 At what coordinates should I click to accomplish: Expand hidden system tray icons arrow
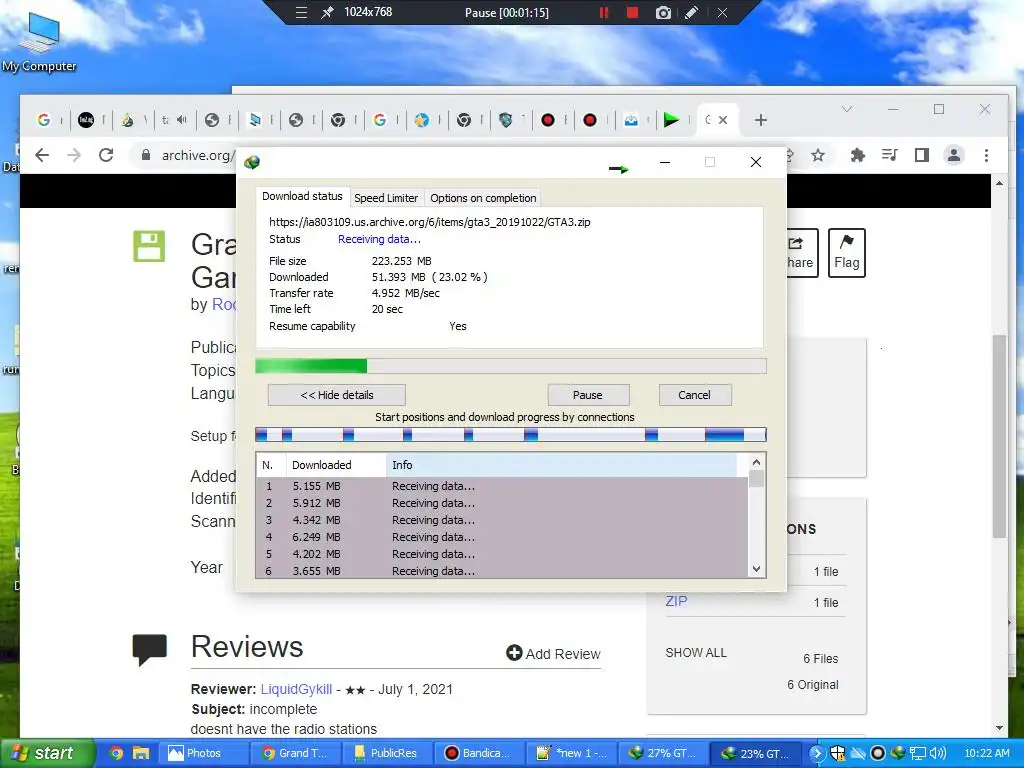click(x=816, y=754)
